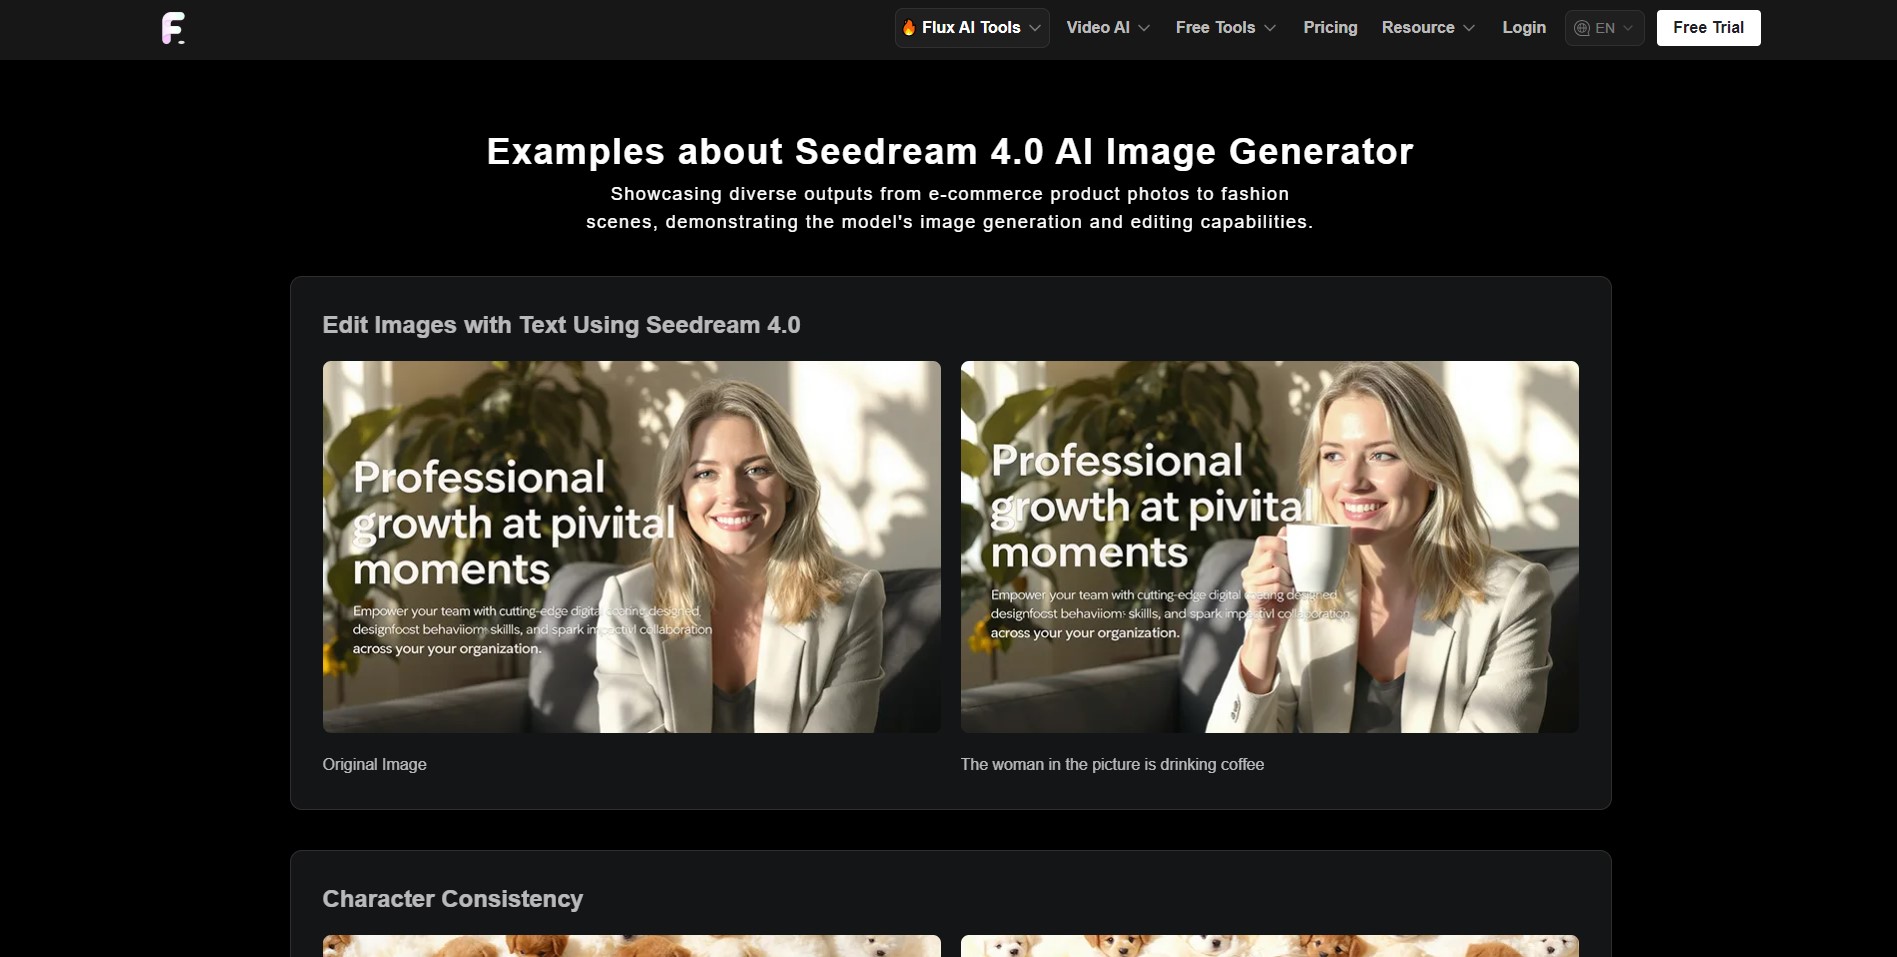Click the right Character Consistency puppy image
The width and height of the screenshot is (1897, 957).
tap(1269, 946)
